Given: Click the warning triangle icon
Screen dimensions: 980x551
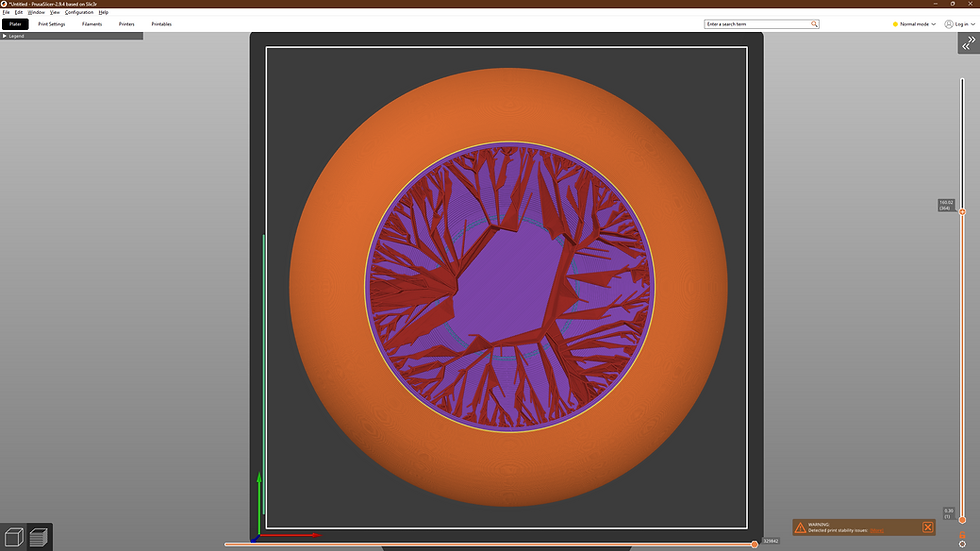Looking at the screenshot, I should point(800,528).
